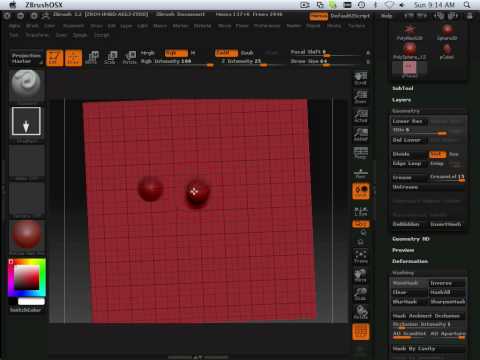480x360 pixels.
Task: Click the Divide button
Action: (409, 154)
